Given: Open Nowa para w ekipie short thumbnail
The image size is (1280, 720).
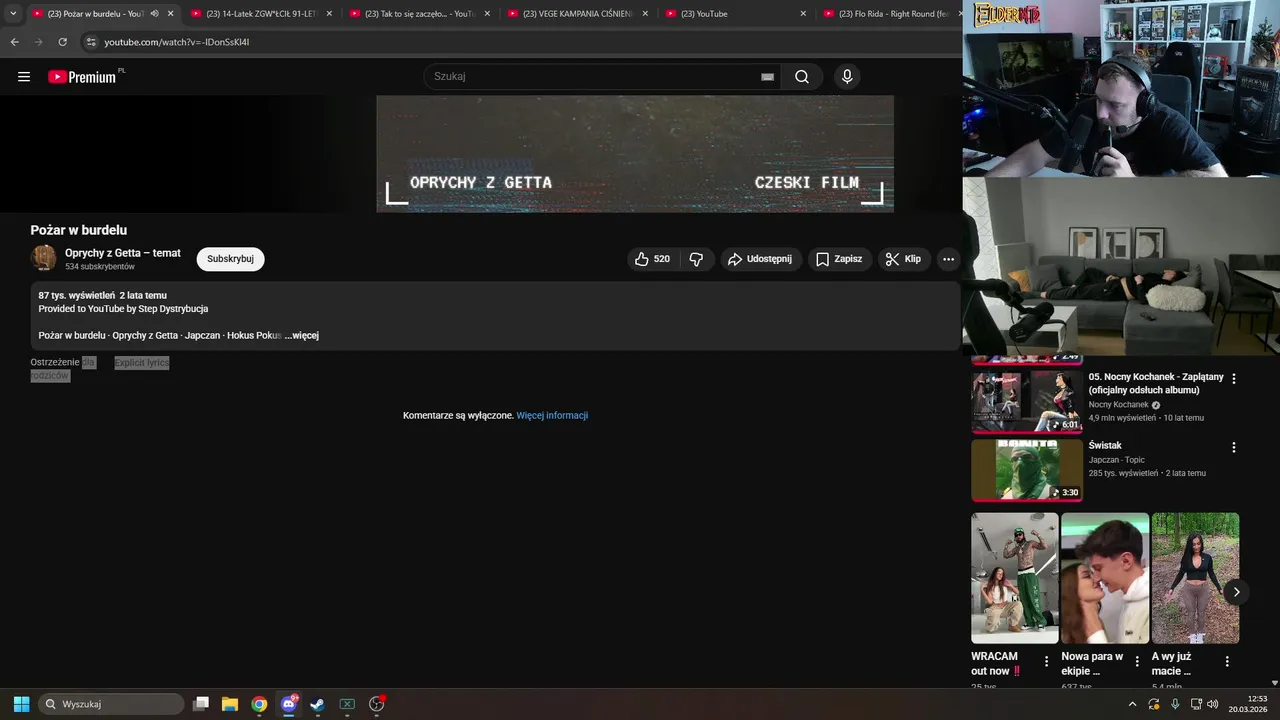Looking at the screenshot, I should tap(1105, 578).
